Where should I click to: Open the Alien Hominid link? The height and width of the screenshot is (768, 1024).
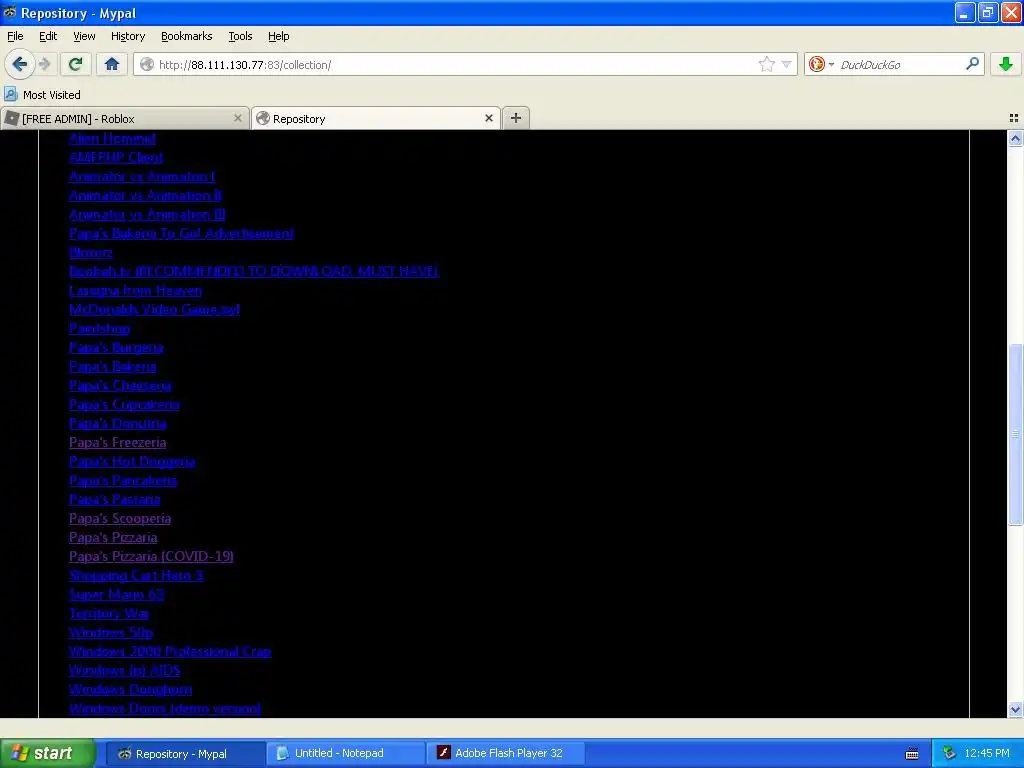[x=112, y=138]
